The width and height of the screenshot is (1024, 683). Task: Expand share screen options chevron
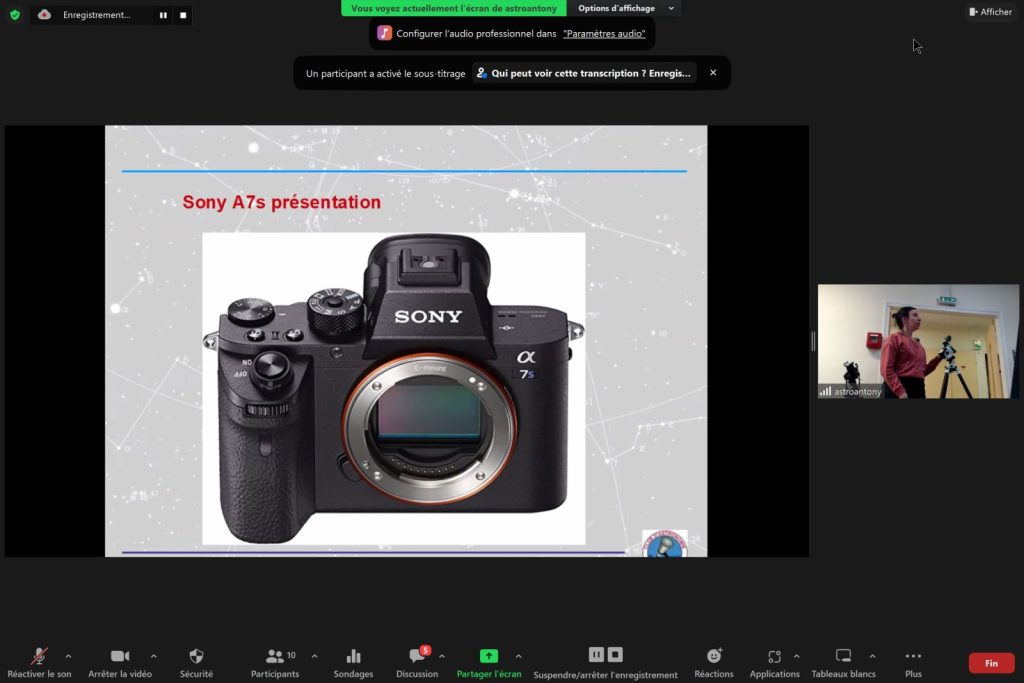pos(519,656)
